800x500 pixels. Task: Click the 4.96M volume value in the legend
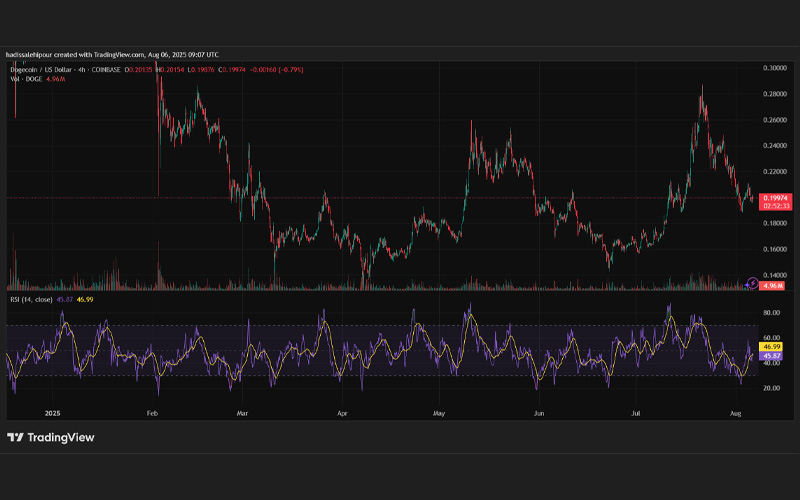pos(56,79)
